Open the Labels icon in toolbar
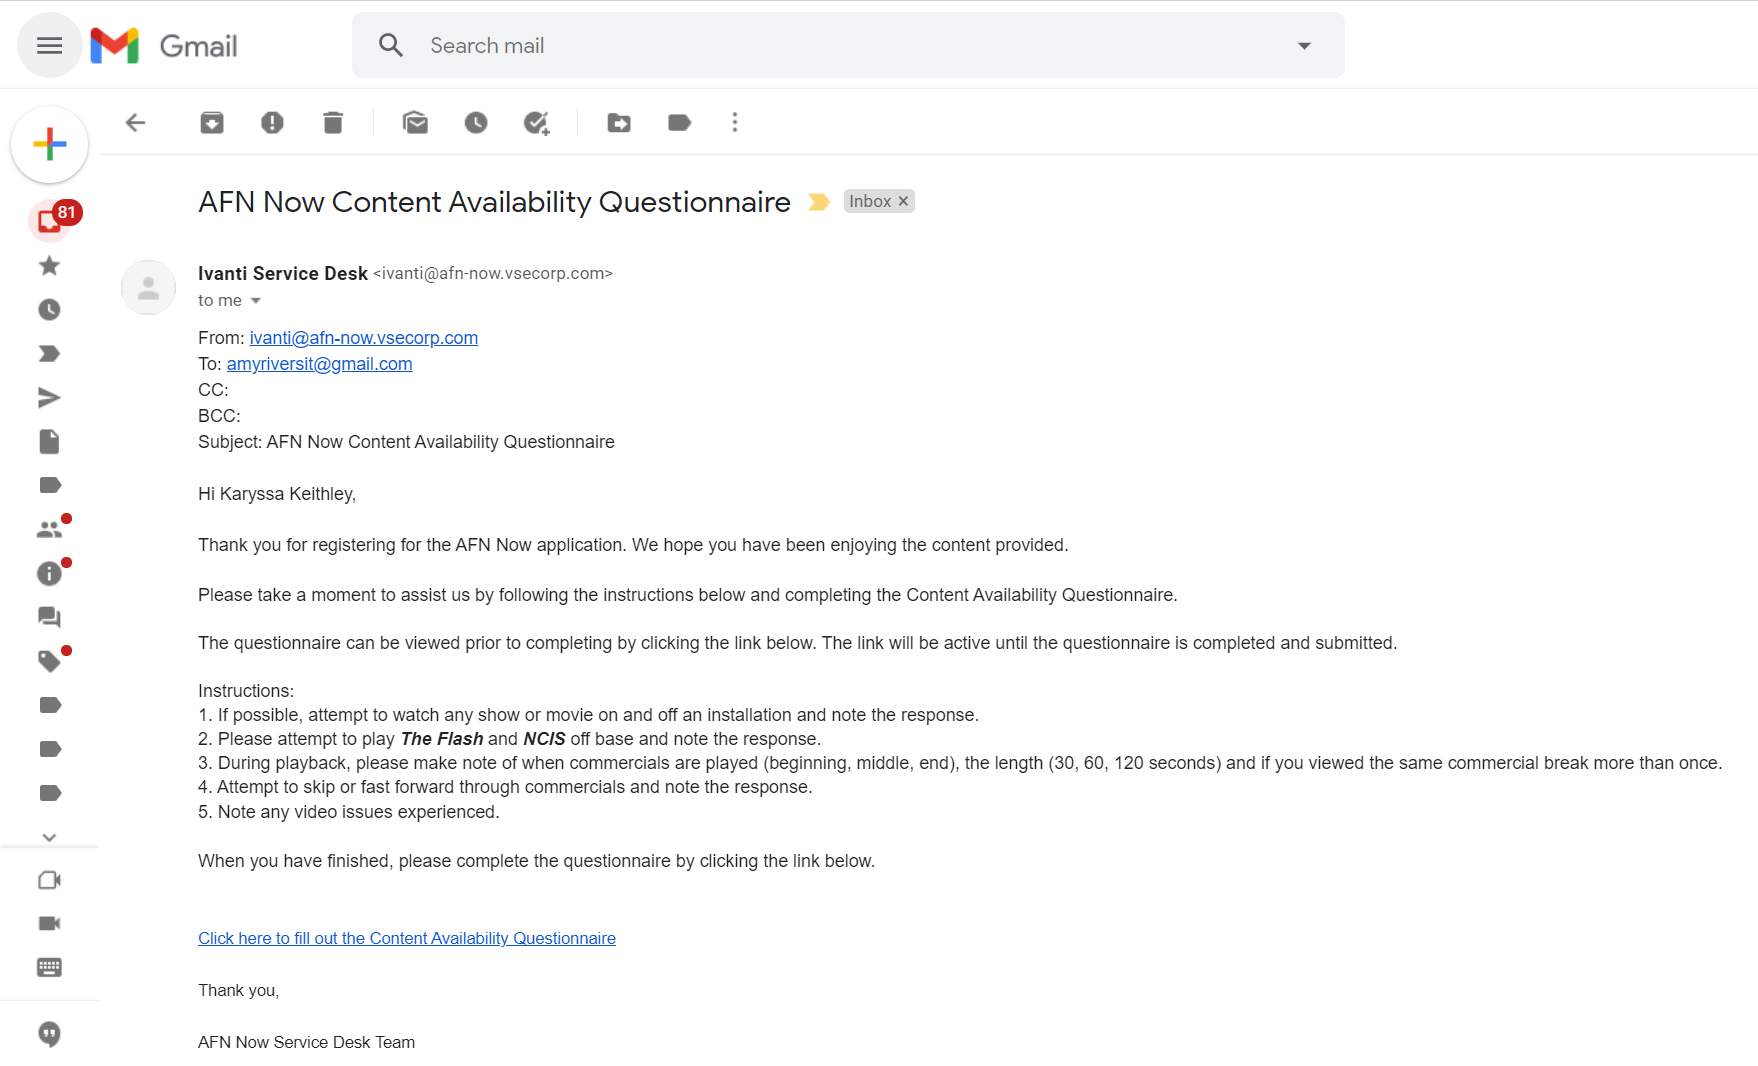The height and width of the screenshot is (1066, 1758). tap(680, 123)
